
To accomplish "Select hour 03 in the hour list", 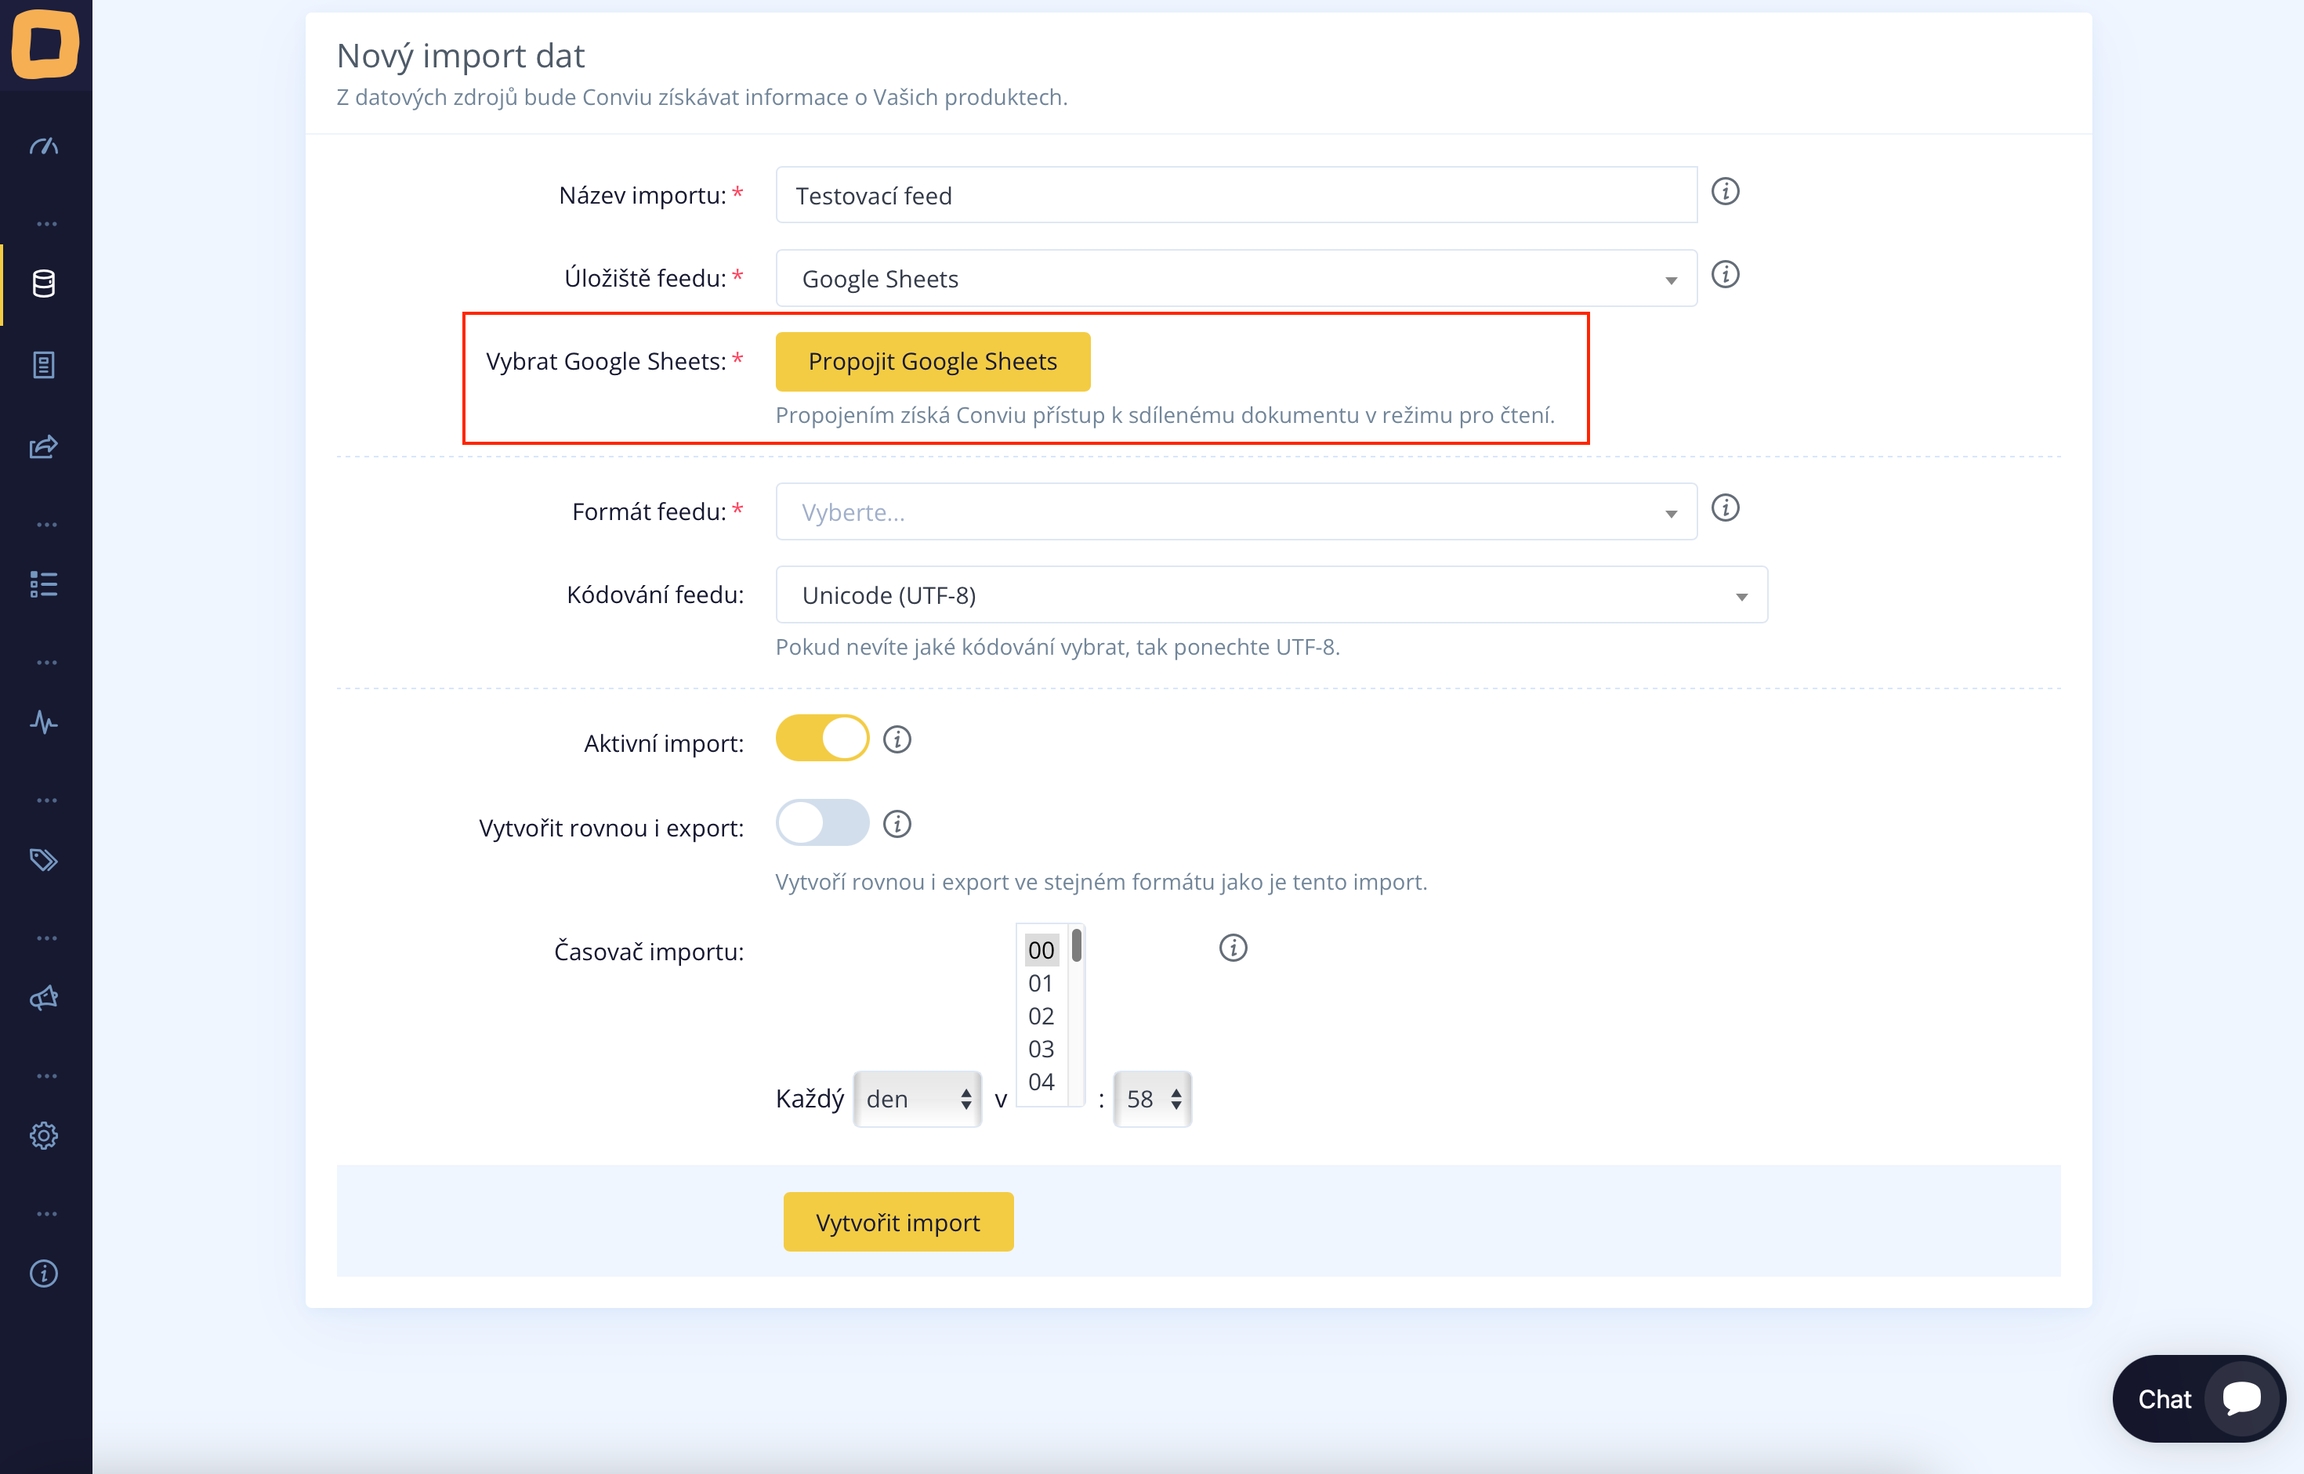I will click(x=1041, y=1049).
